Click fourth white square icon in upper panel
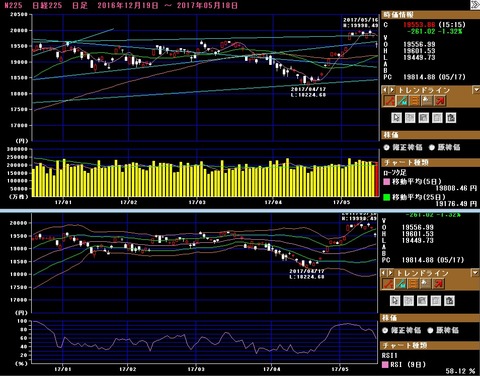The width and height of the screenshot is (480, 376). [x=437, y=117]
